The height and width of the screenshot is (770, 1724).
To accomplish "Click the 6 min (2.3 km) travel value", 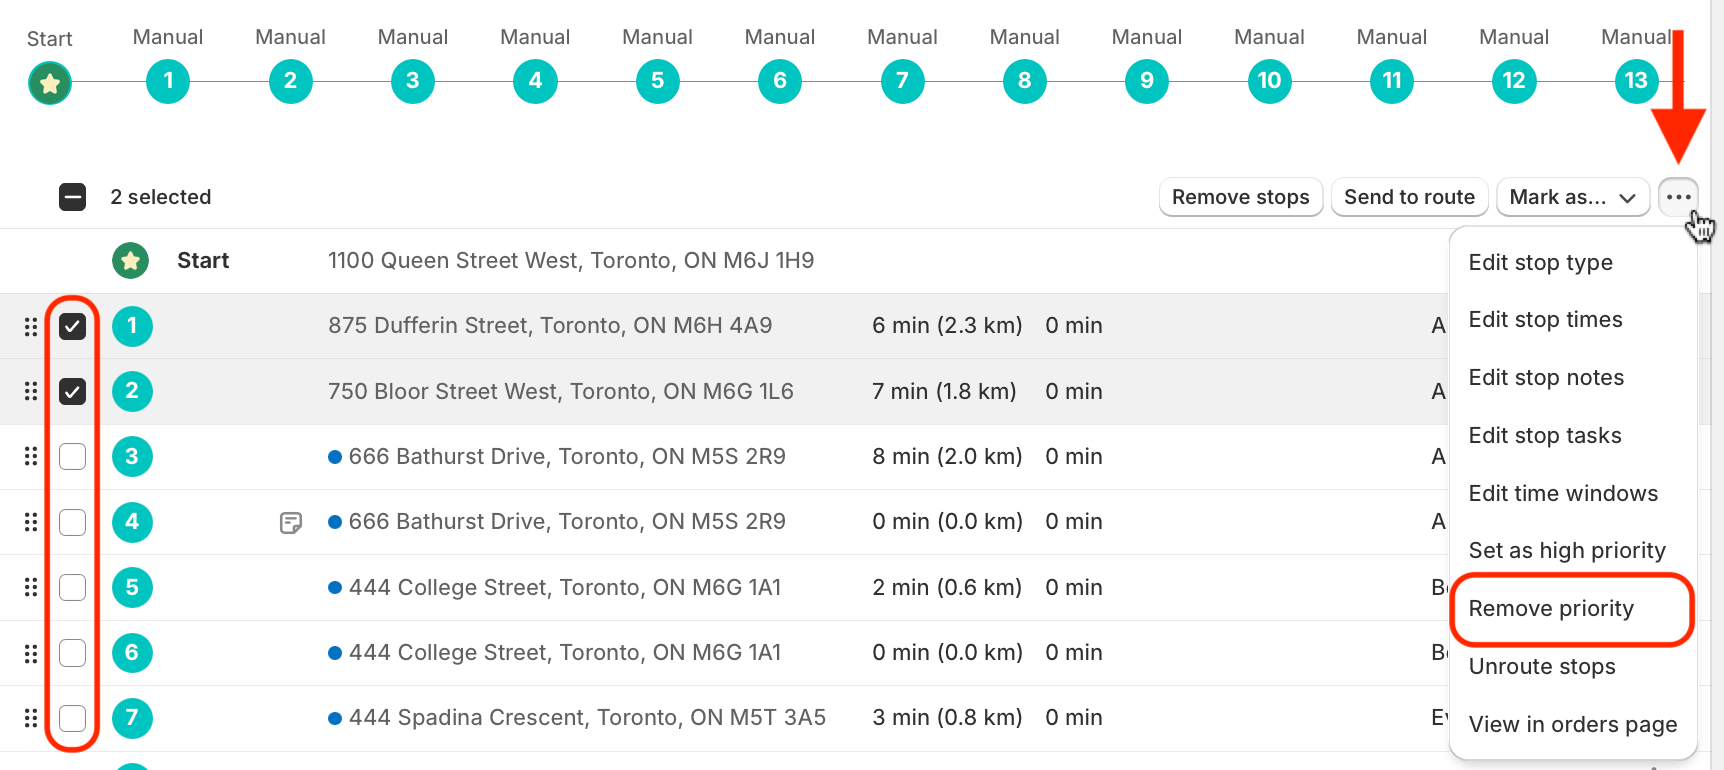I will click(947, 326).
